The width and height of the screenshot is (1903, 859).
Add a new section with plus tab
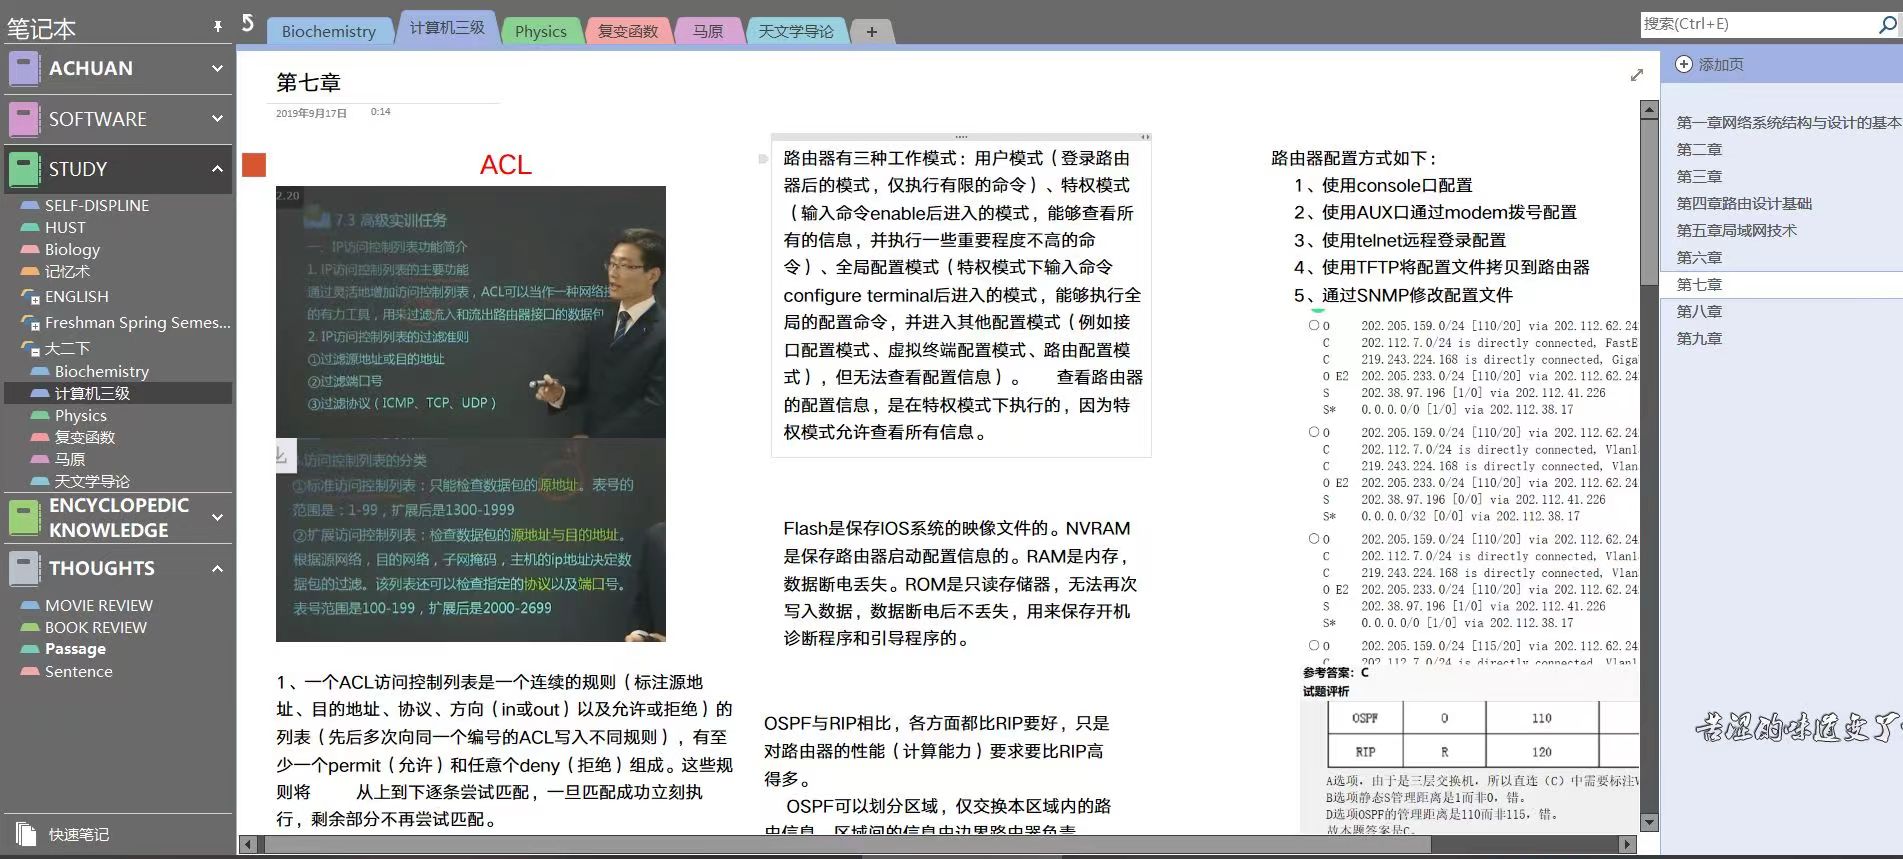point(871,32)
